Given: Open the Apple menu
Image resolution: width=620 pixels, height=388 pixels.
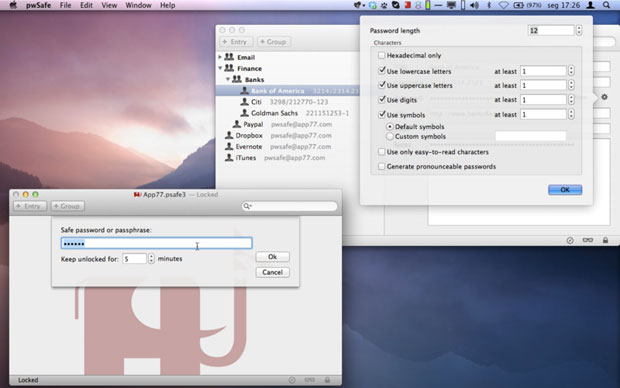Looking at the screenshot, I should [13, 5].
